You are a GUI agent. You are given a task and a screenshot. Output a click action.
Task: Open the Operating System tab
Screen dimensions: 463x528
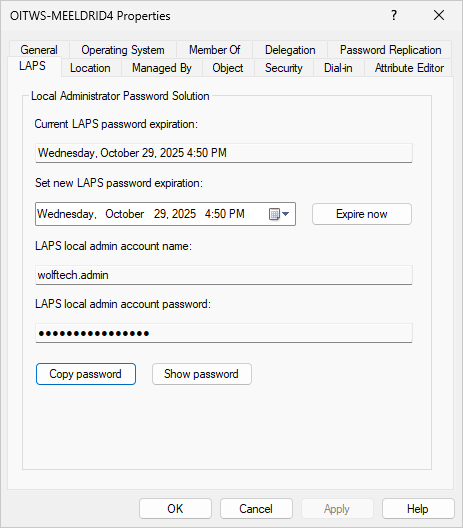point(123,50)
